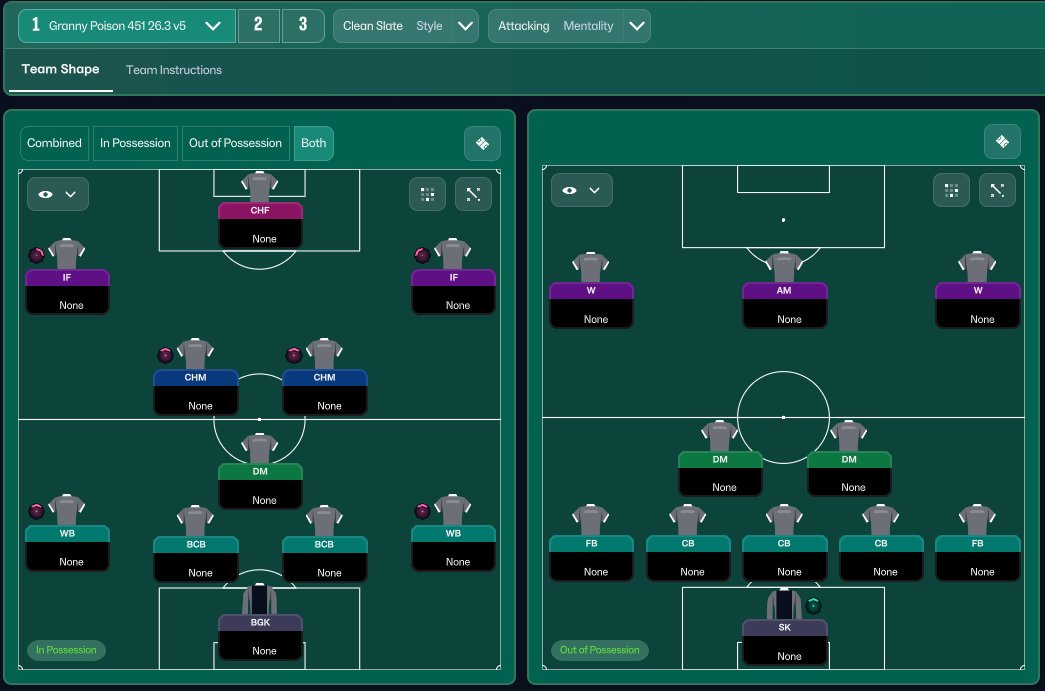Click instruction badge beside the left IF
Image resolution: width=1045 pixels, height=691 pixels.
point(37,255)
